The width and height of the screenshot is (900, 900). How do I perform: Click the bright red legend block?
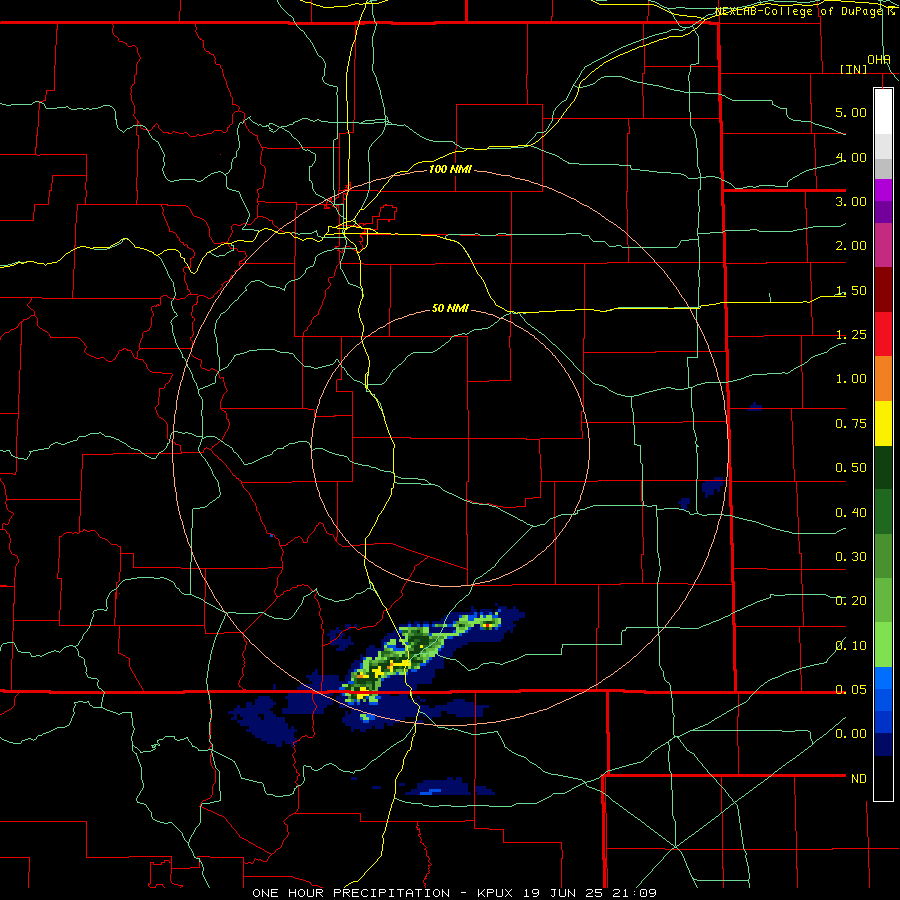click(883, 334)
